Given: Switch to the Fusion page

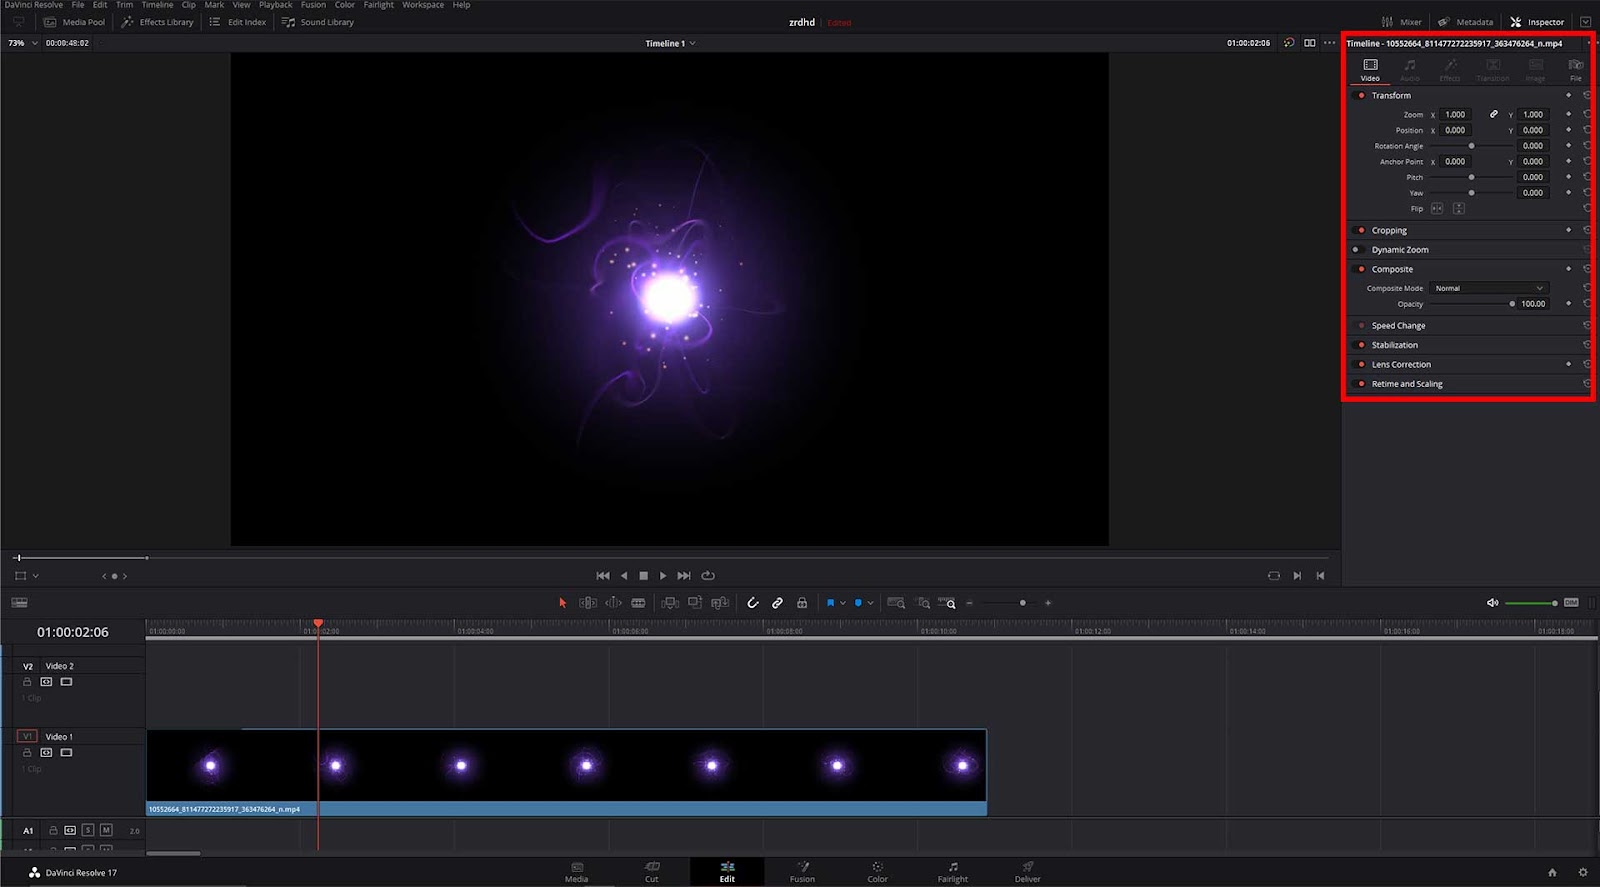Looking at the screenshot, I should coord(802,872).
